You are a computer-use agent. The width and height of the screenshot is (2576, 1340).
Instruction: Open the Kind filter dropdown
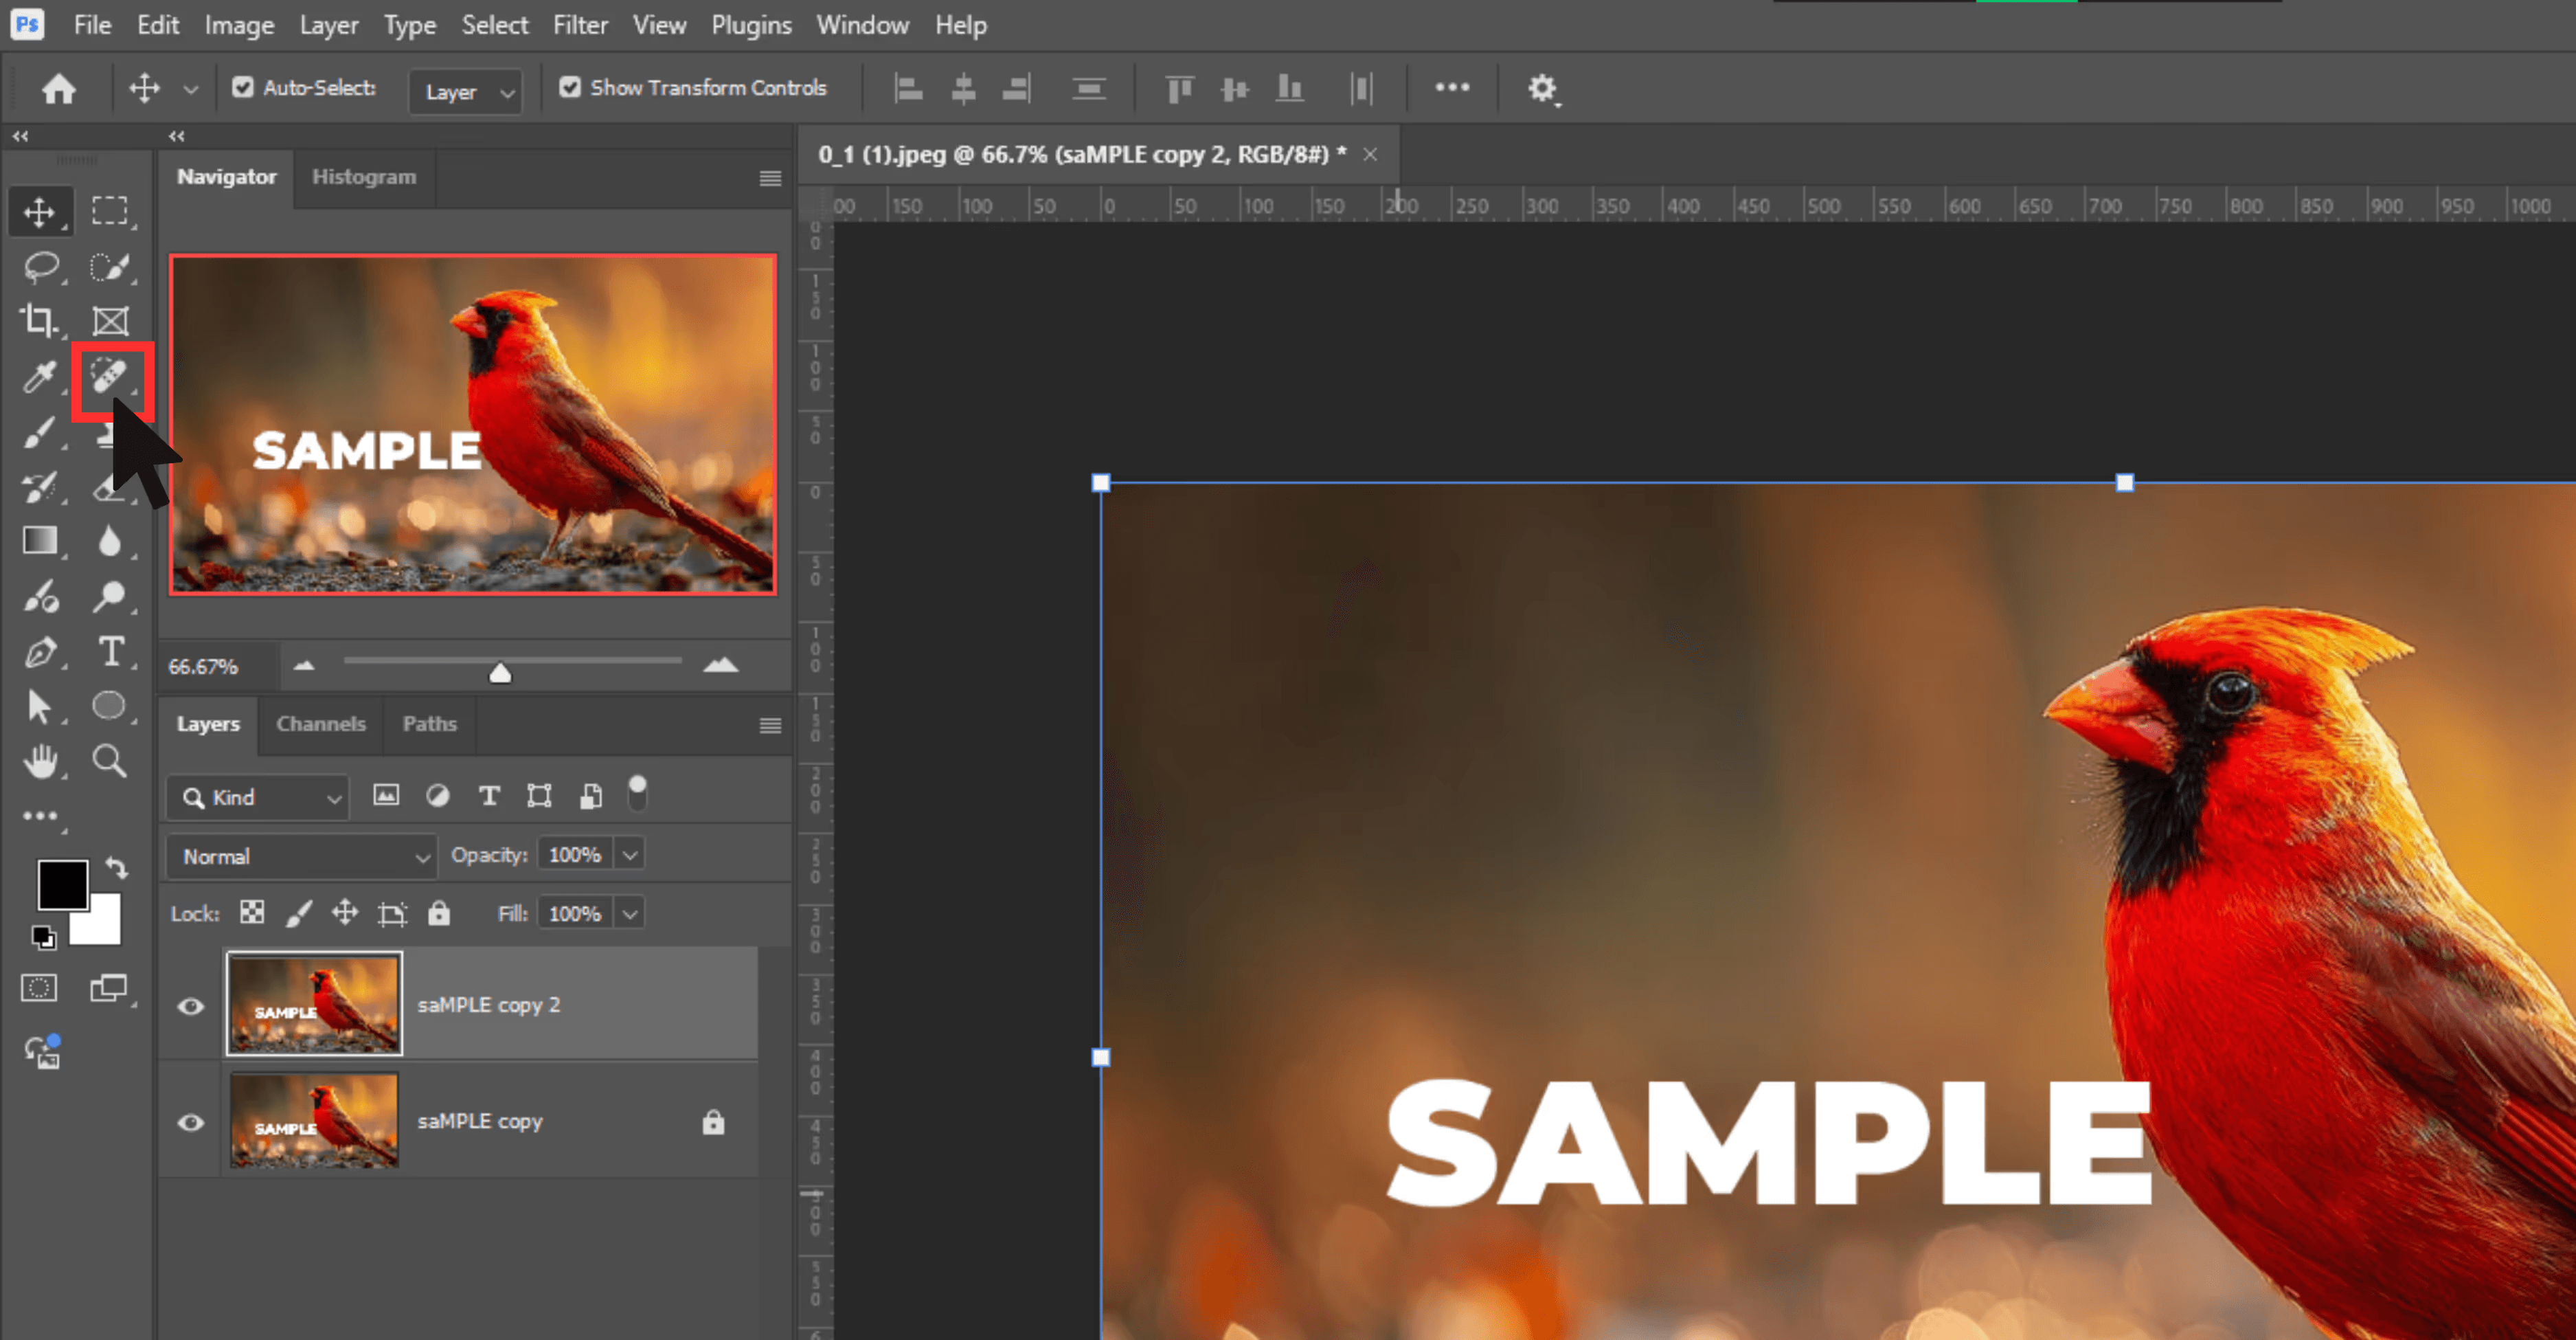pos(259,797)
